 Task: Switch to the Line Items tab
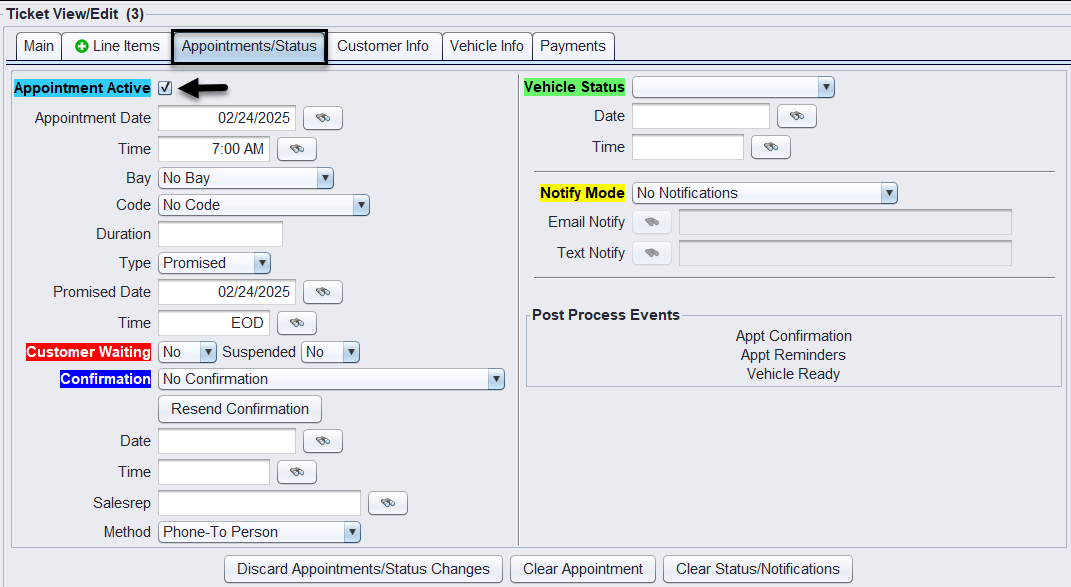point(117,46)
